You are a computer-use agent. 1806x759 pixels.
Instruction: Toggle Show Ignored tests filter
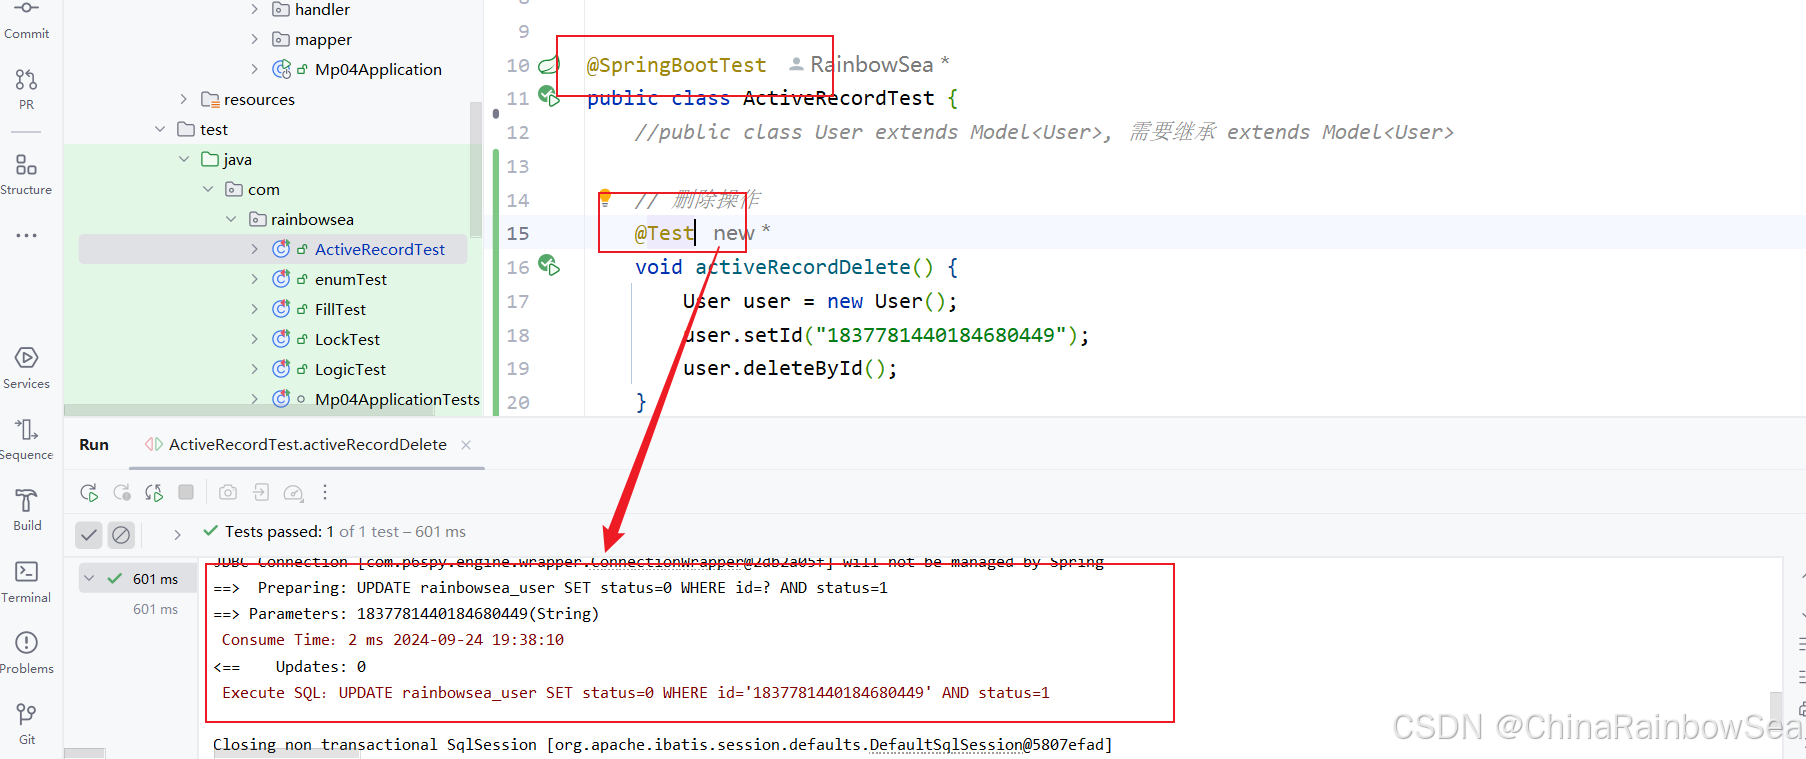(x=121, y=535)
